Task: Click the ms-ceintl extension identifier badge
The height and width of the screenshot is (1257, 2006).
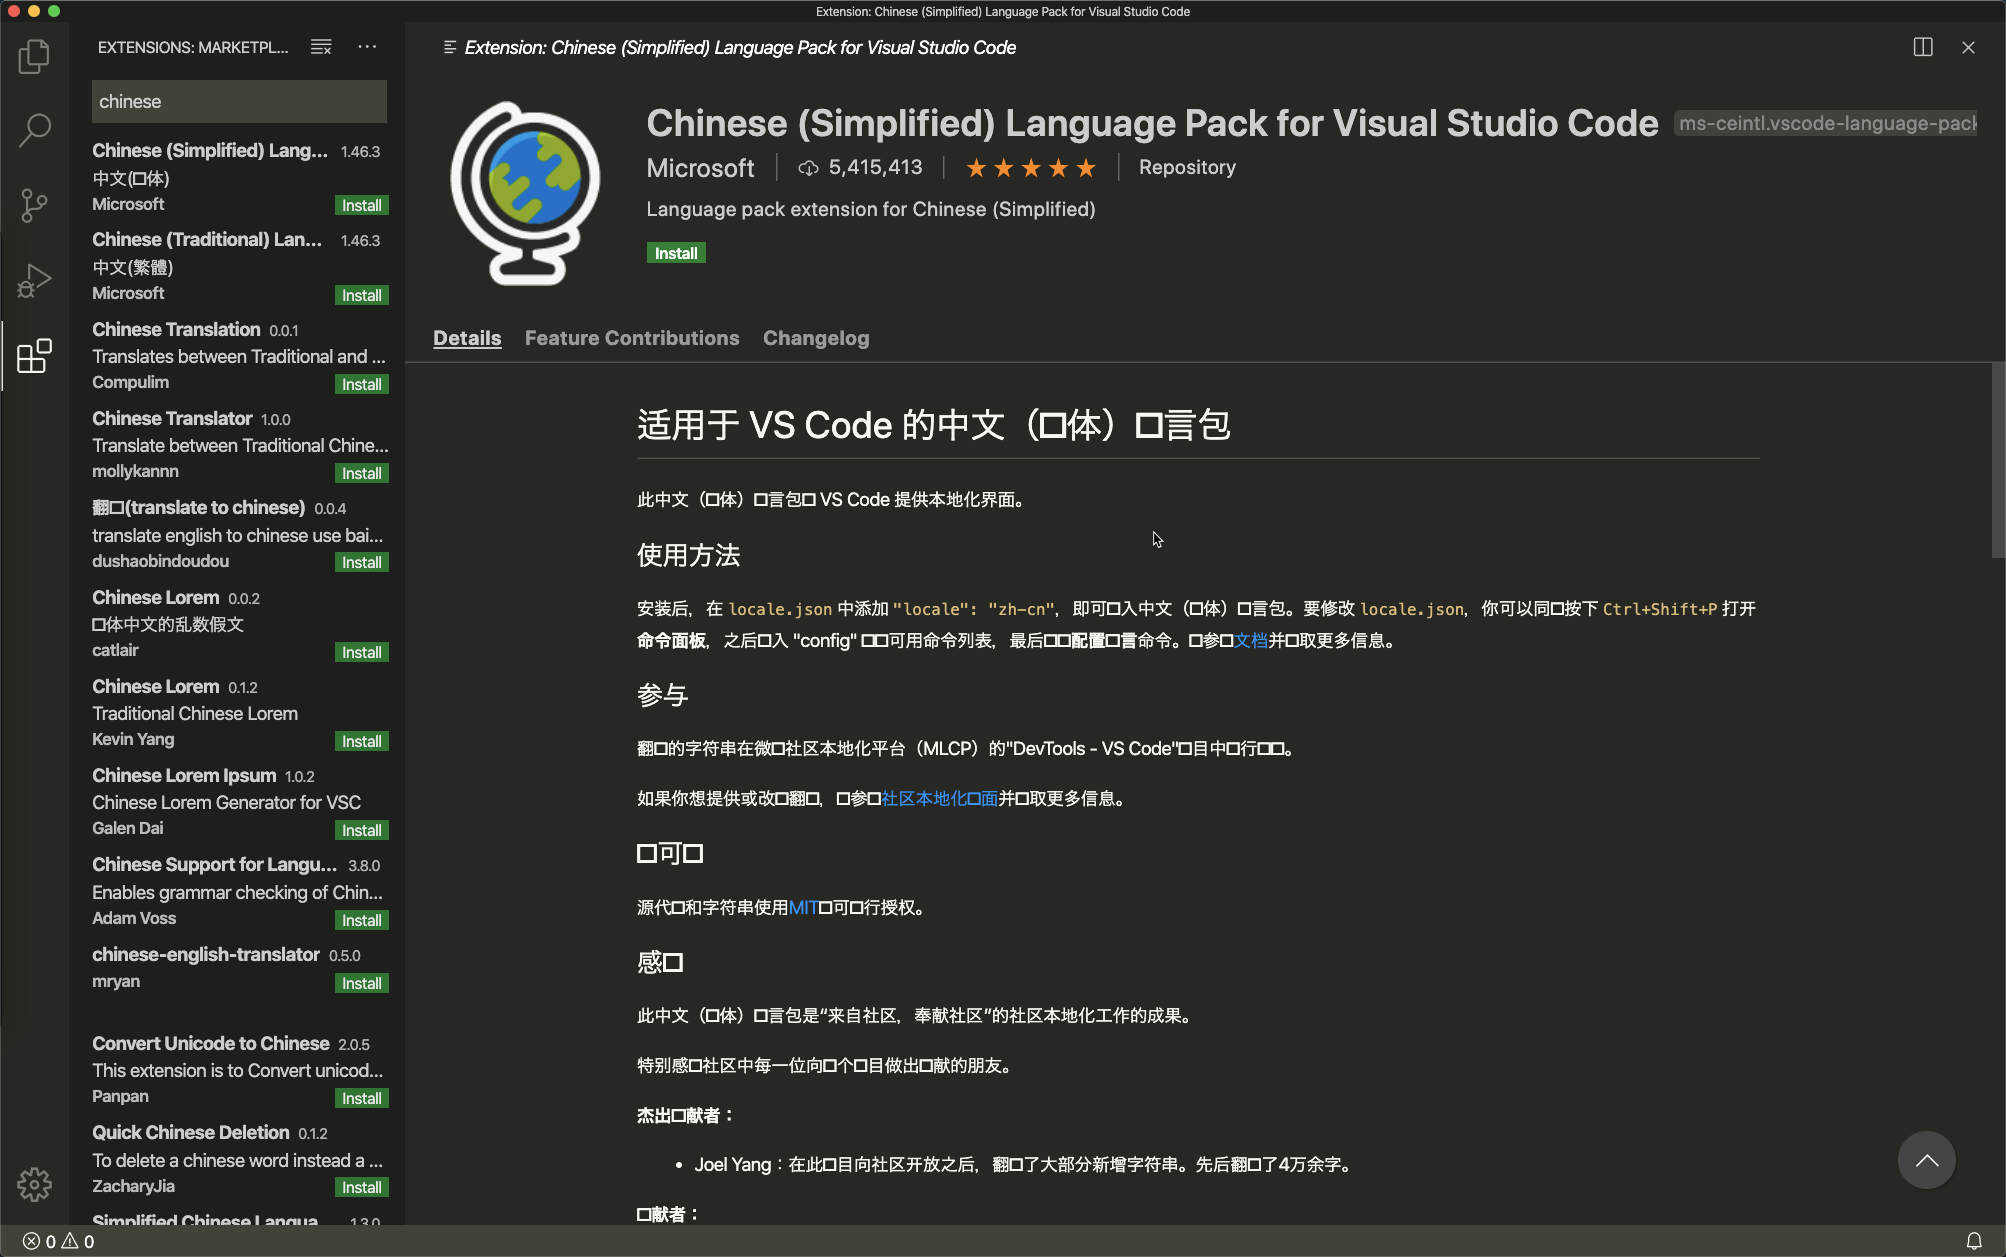Action: coord(1826,123)
